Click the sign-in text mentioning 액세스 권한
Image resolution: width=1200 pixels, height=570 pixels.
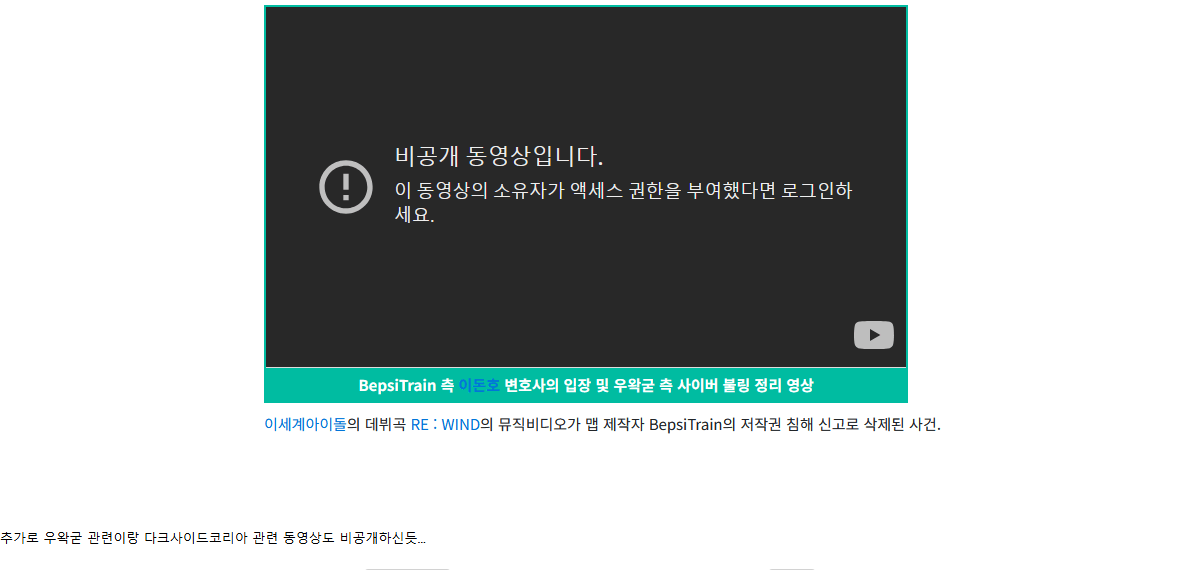(623, 202)
